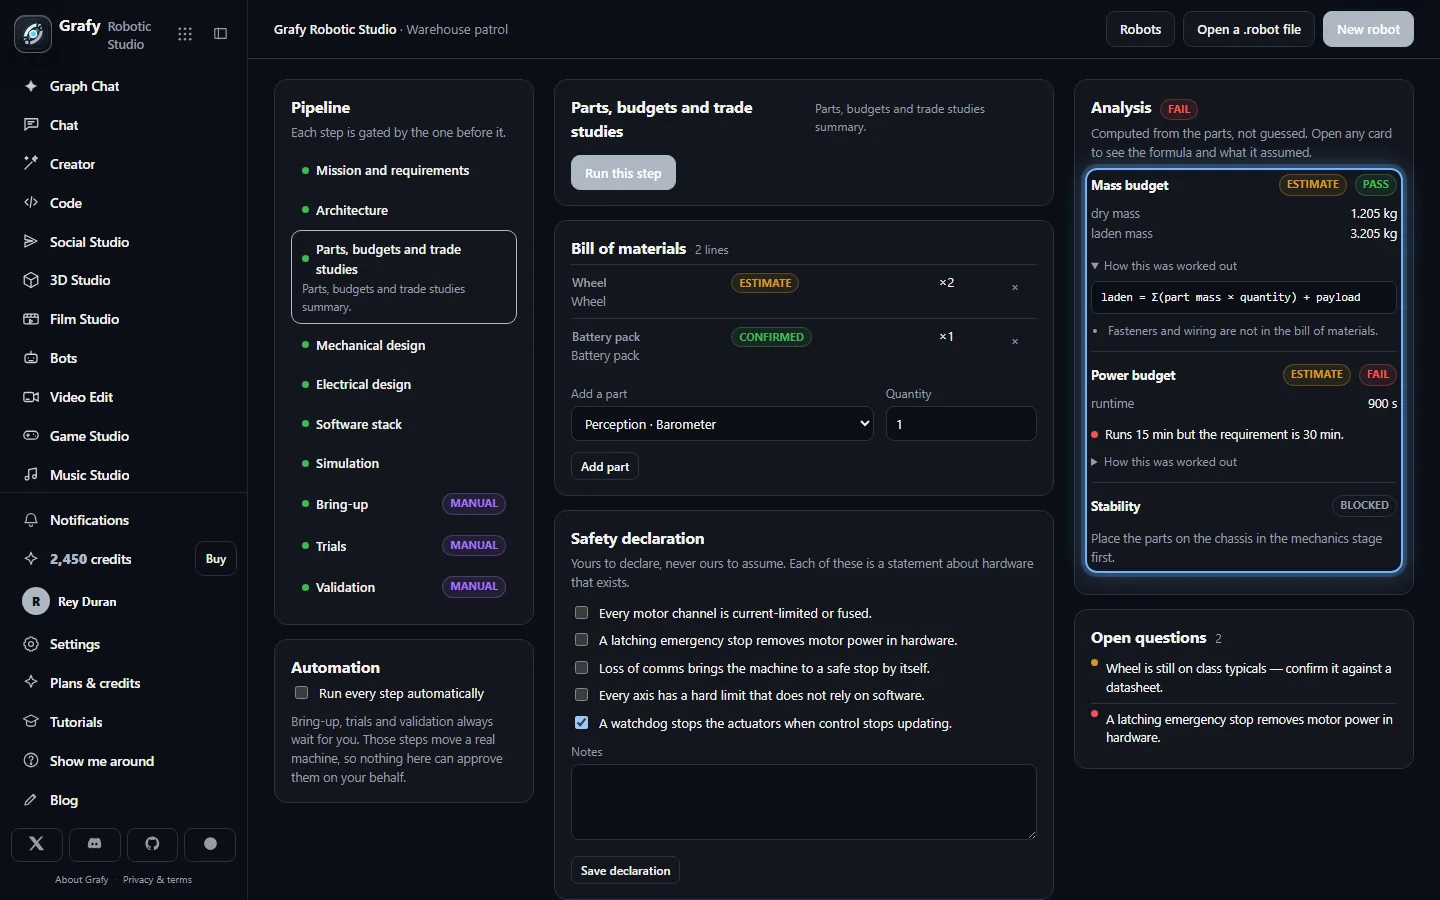This screenshot has height=900, width=1440.
Task: Check motor channel current-limited or fused
Action: pos(581,613)
